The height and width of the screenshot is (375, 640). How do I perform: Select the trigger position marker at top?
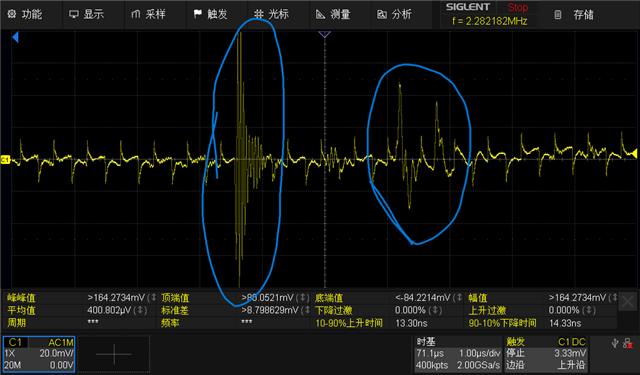click(x=324, y=34)
